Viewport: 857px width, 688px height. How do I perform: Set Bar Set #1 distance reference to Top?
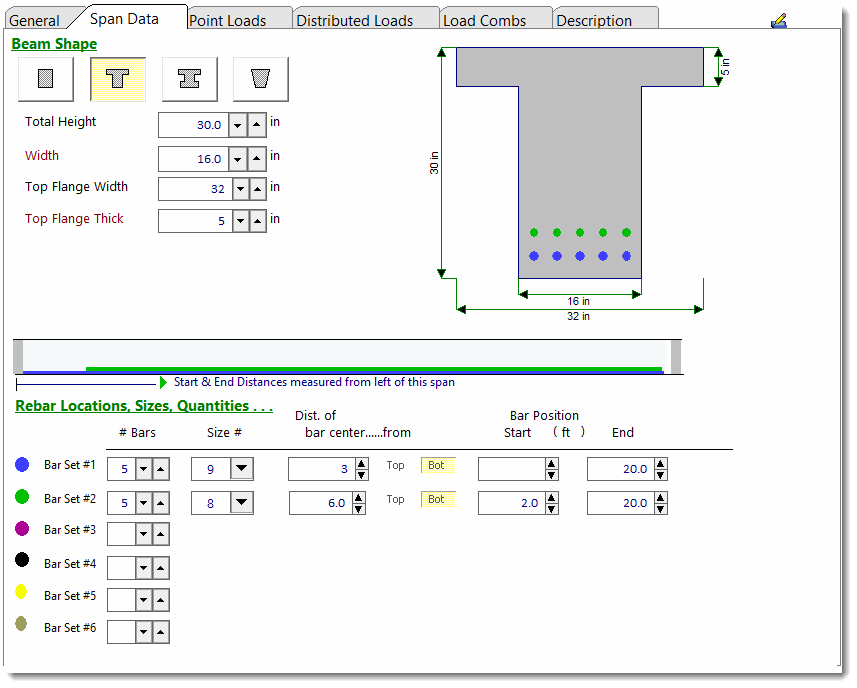pos(396,465)
